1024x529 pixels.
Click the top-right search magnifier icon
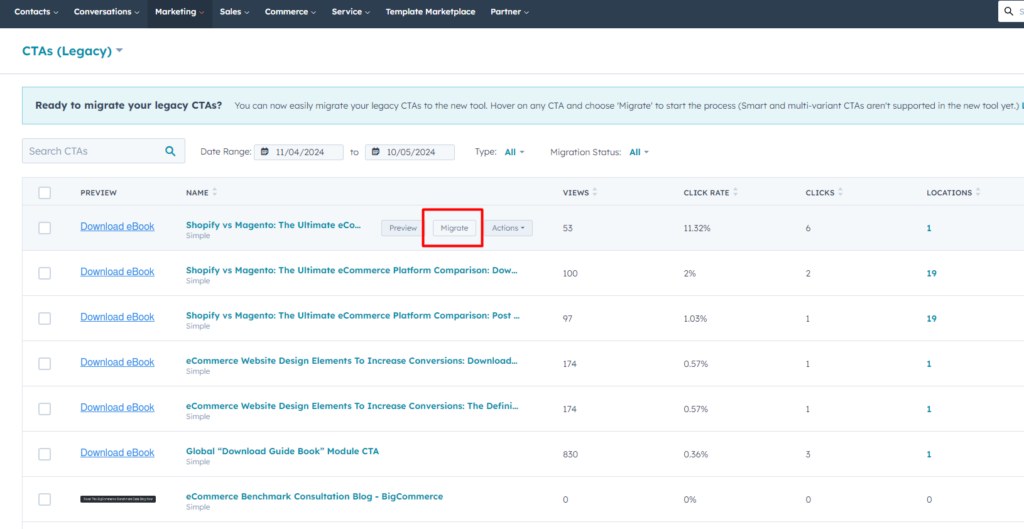(1009, 11)
